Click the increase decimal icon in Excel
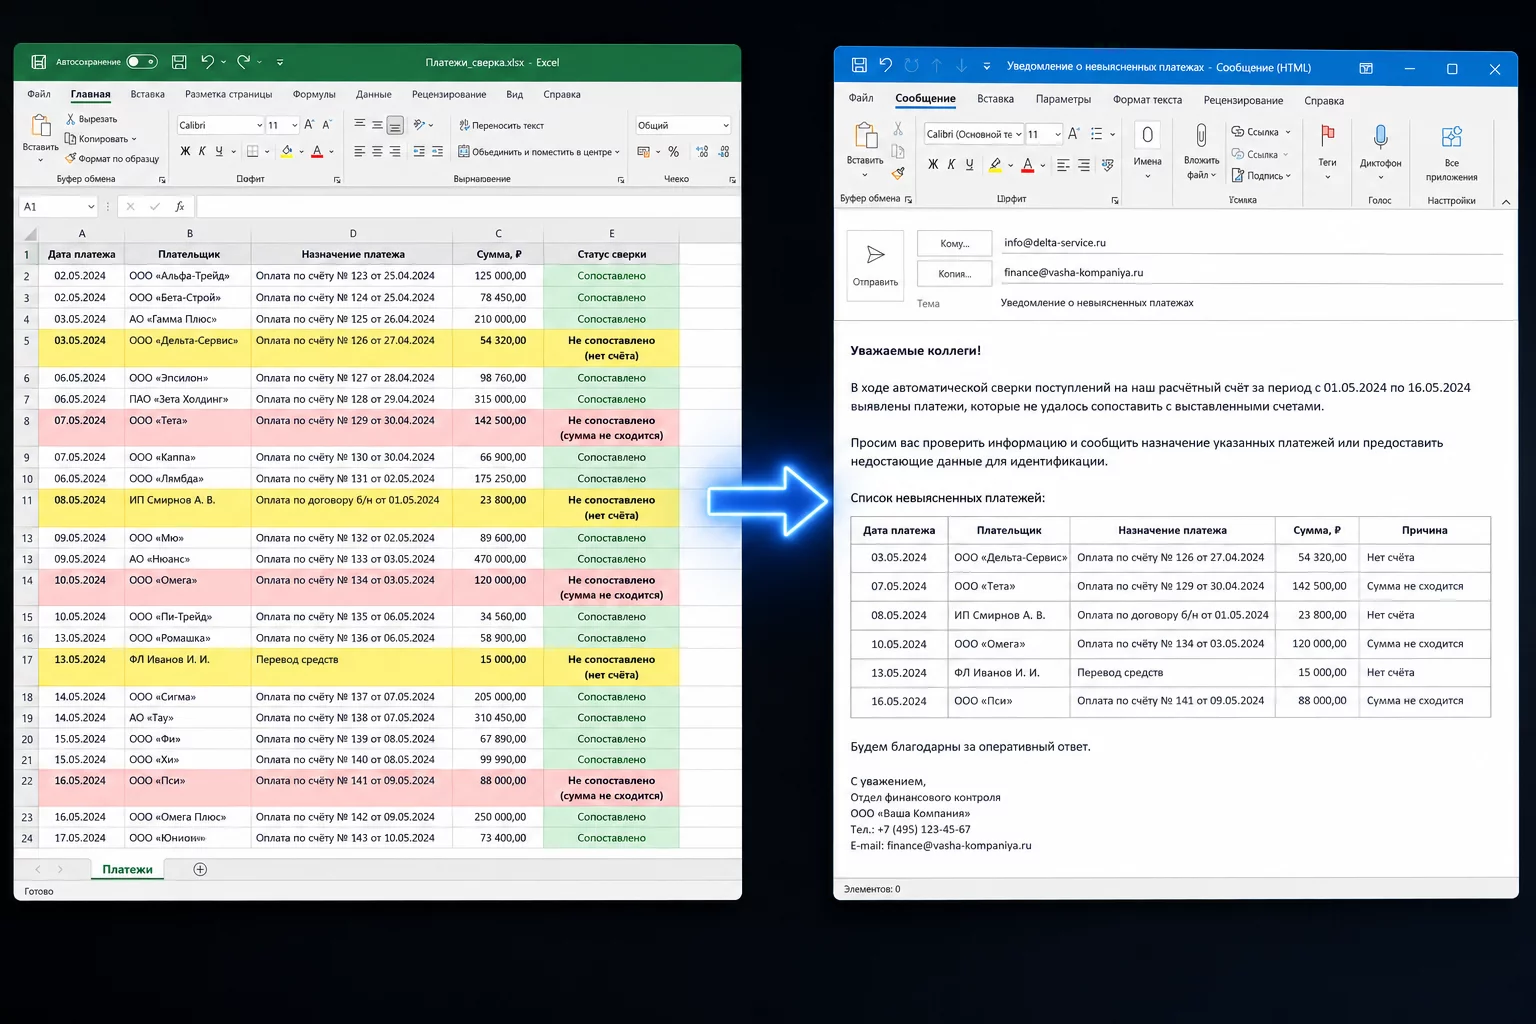Image resolution: width=1536 pixels, height=1024 pixels. click(702, 152)
